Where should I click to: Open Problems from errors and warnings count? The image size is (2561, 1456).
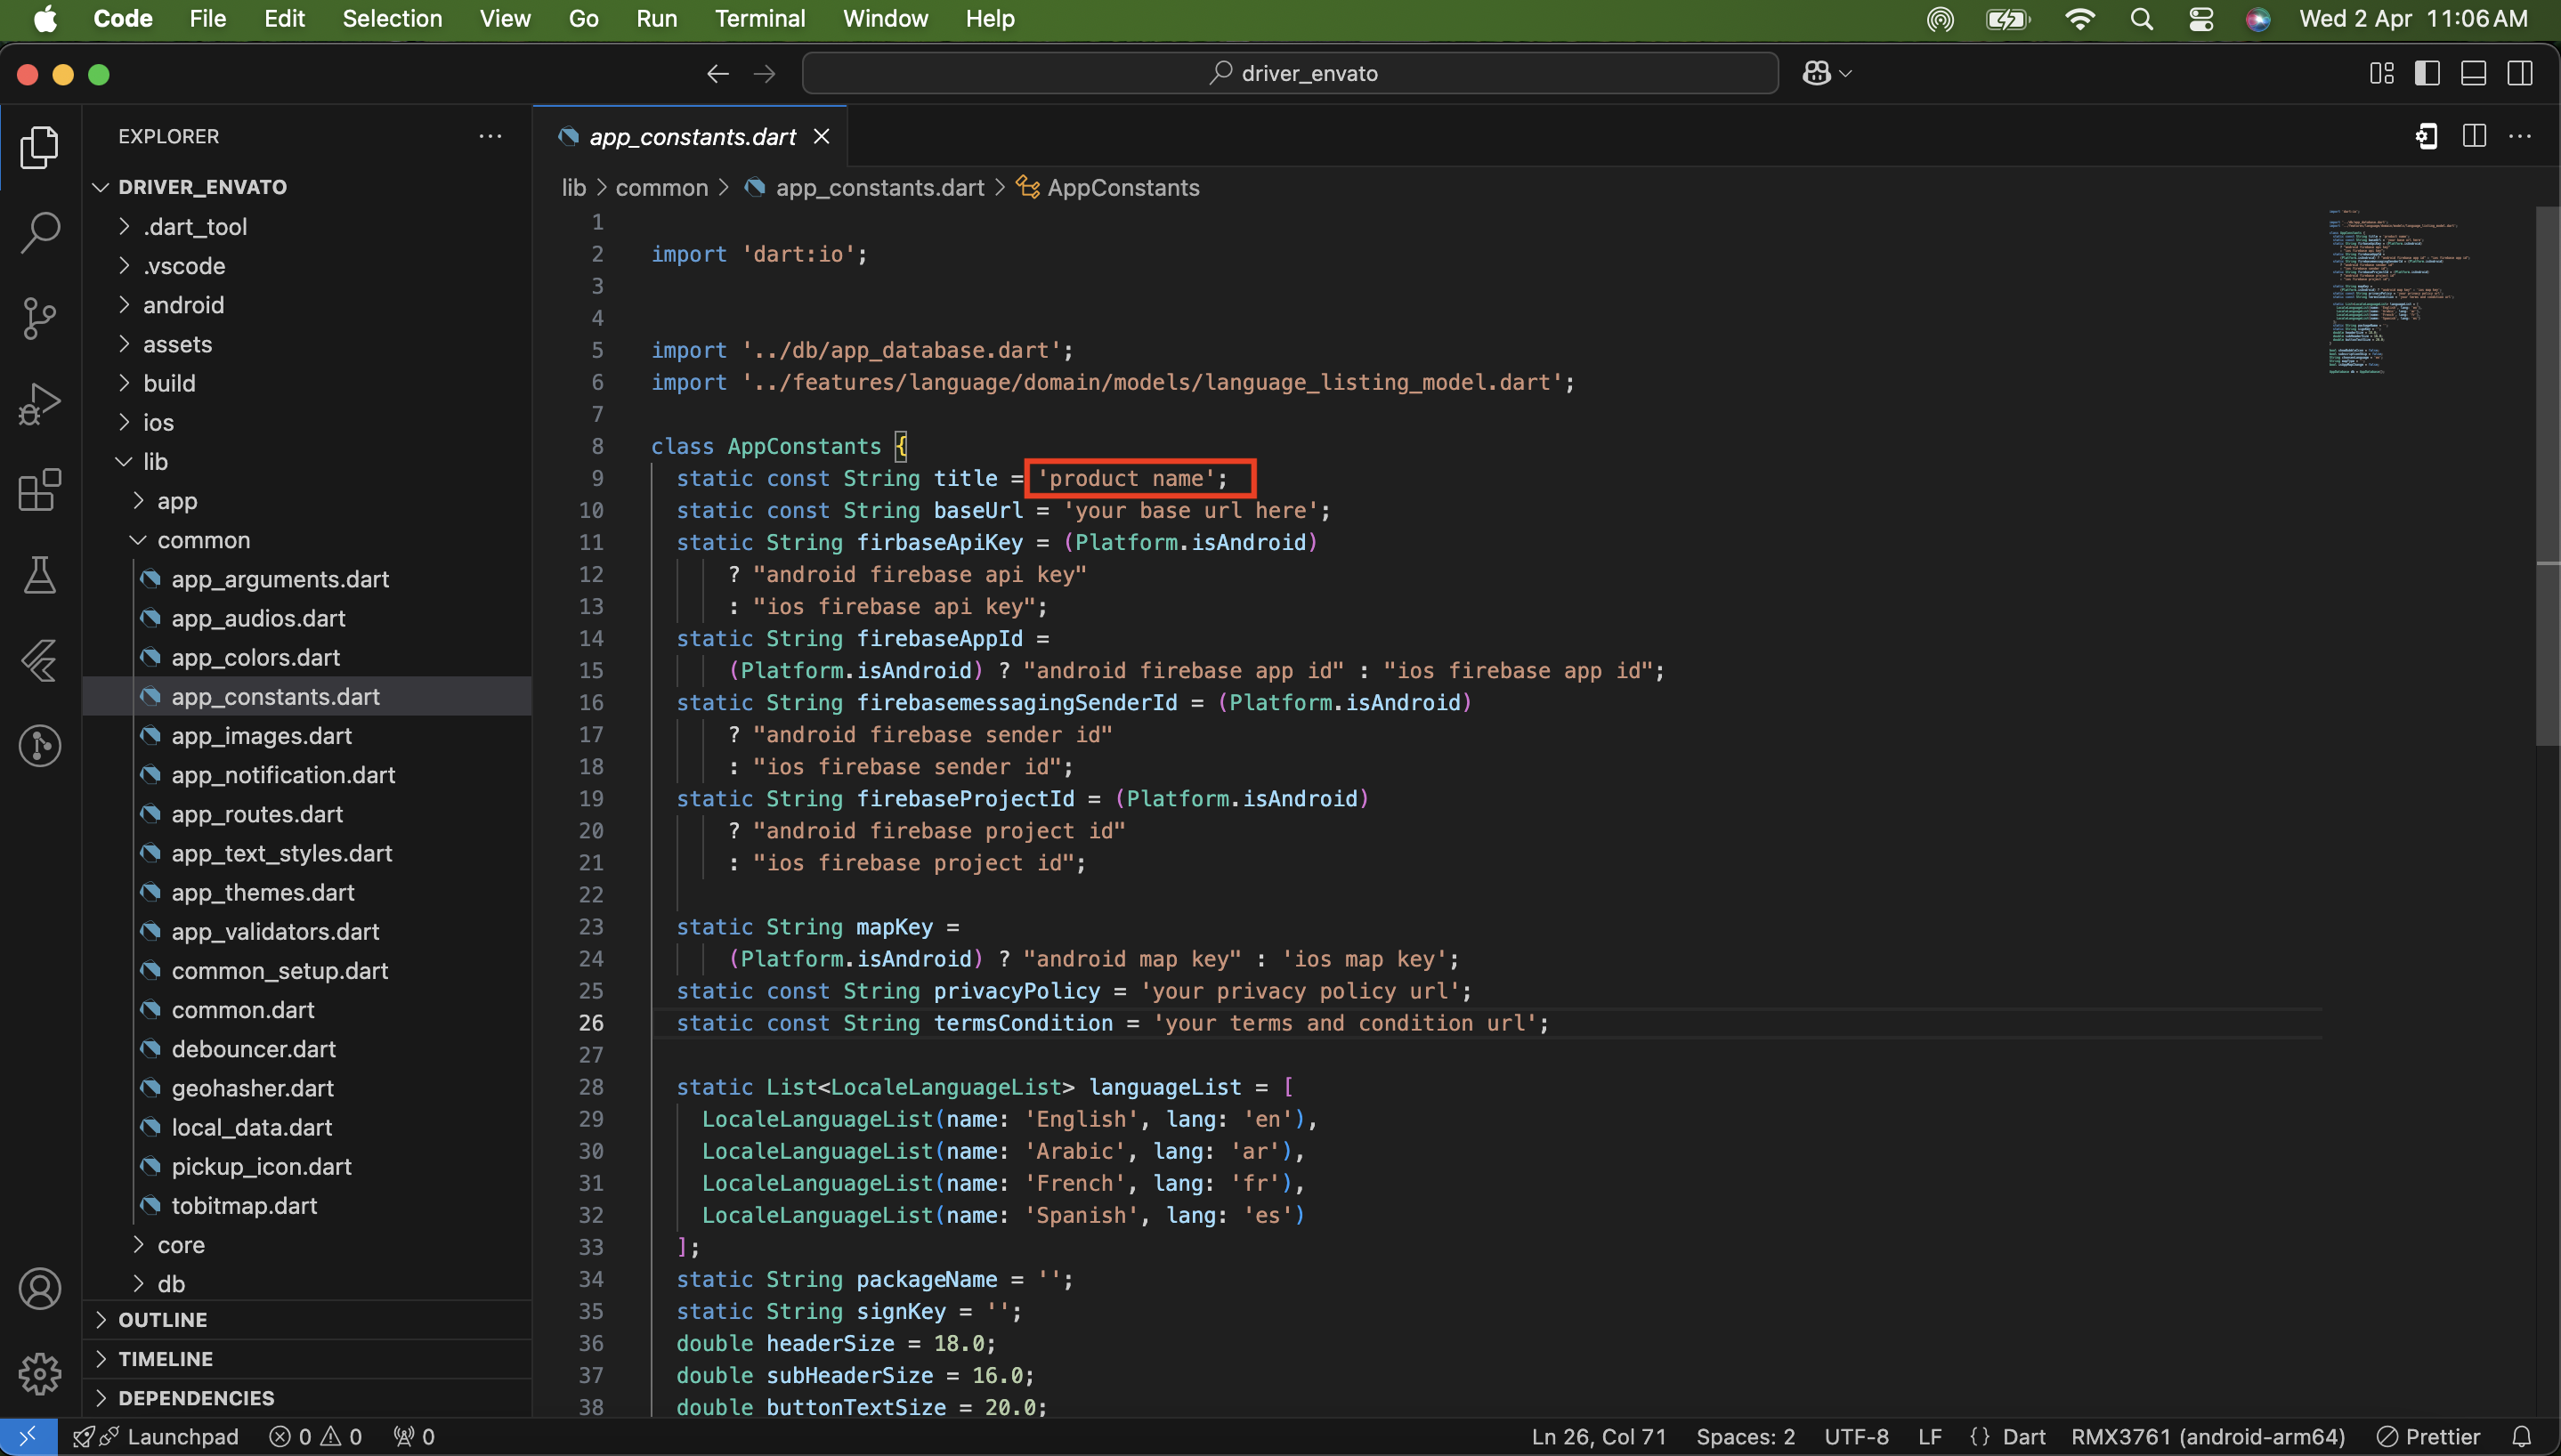[x=315, y=1437]
